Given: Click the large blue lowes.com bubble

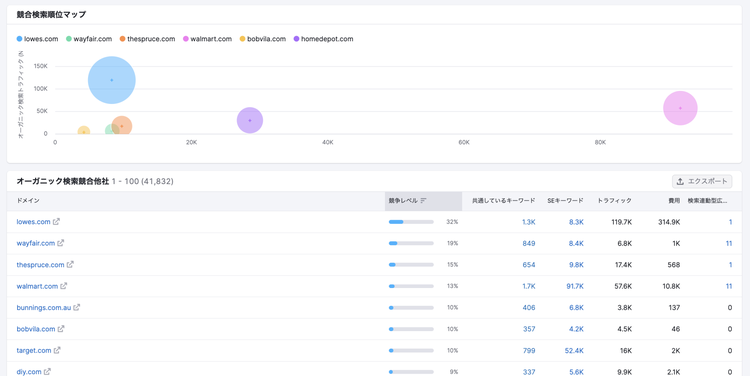Looking at the screenshot, I should (111, 80).
